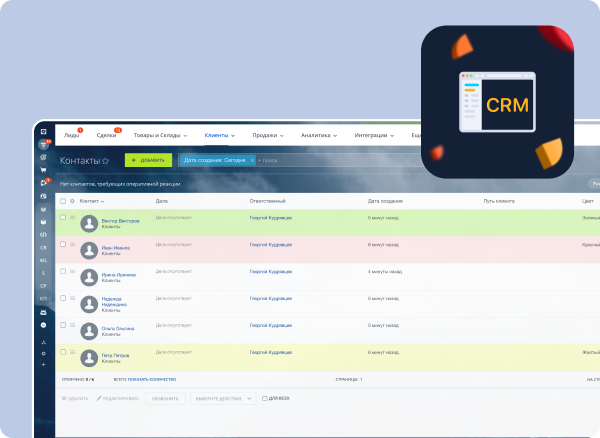Check the checkbox for Ольга row
600x438 pixels.
coord(63,325)
